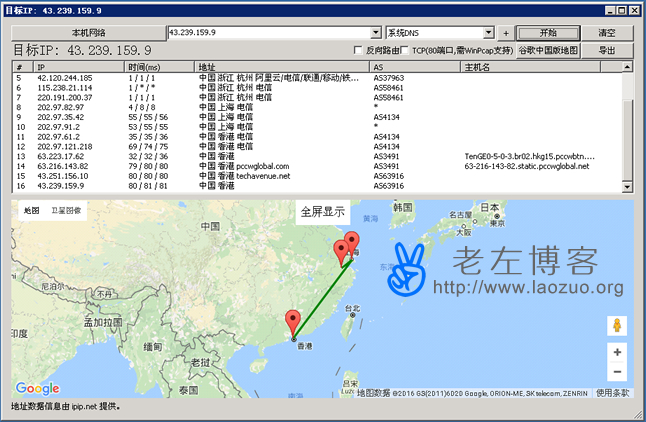Expand the target IP address dropdown

click(x=375, y=33)
